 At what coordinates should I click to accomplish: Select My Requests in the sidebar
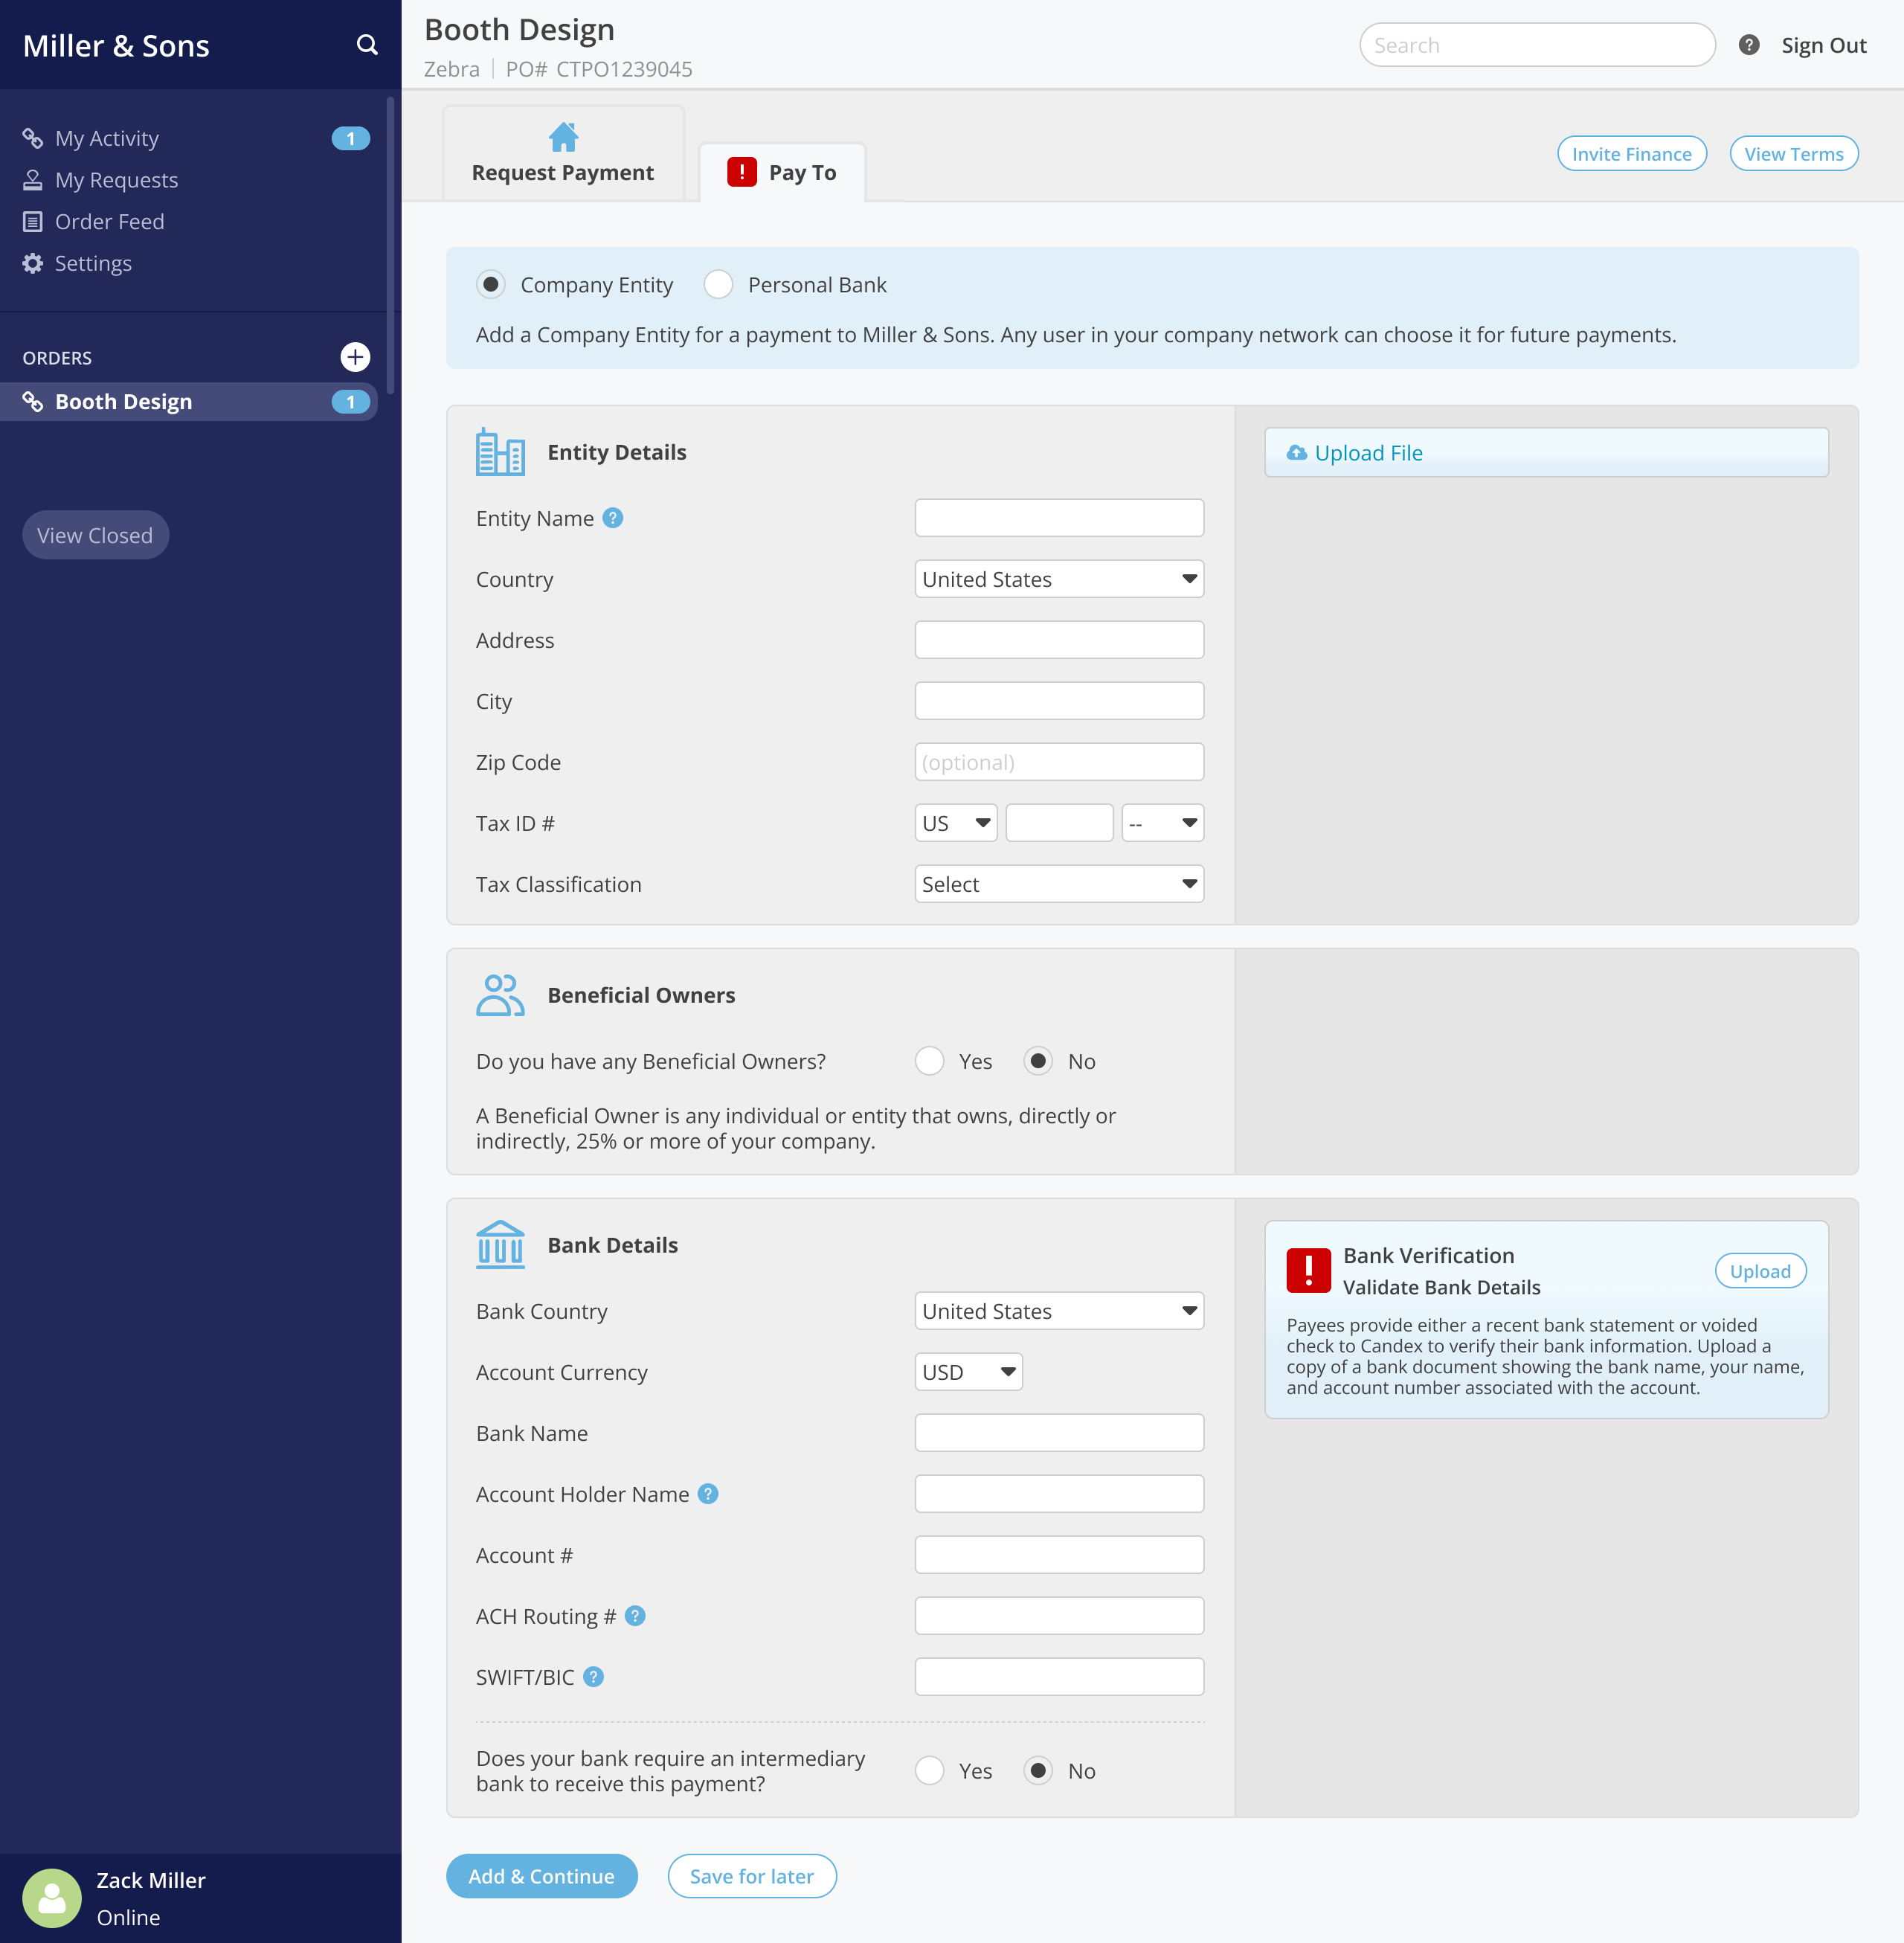tap(115, 180)
